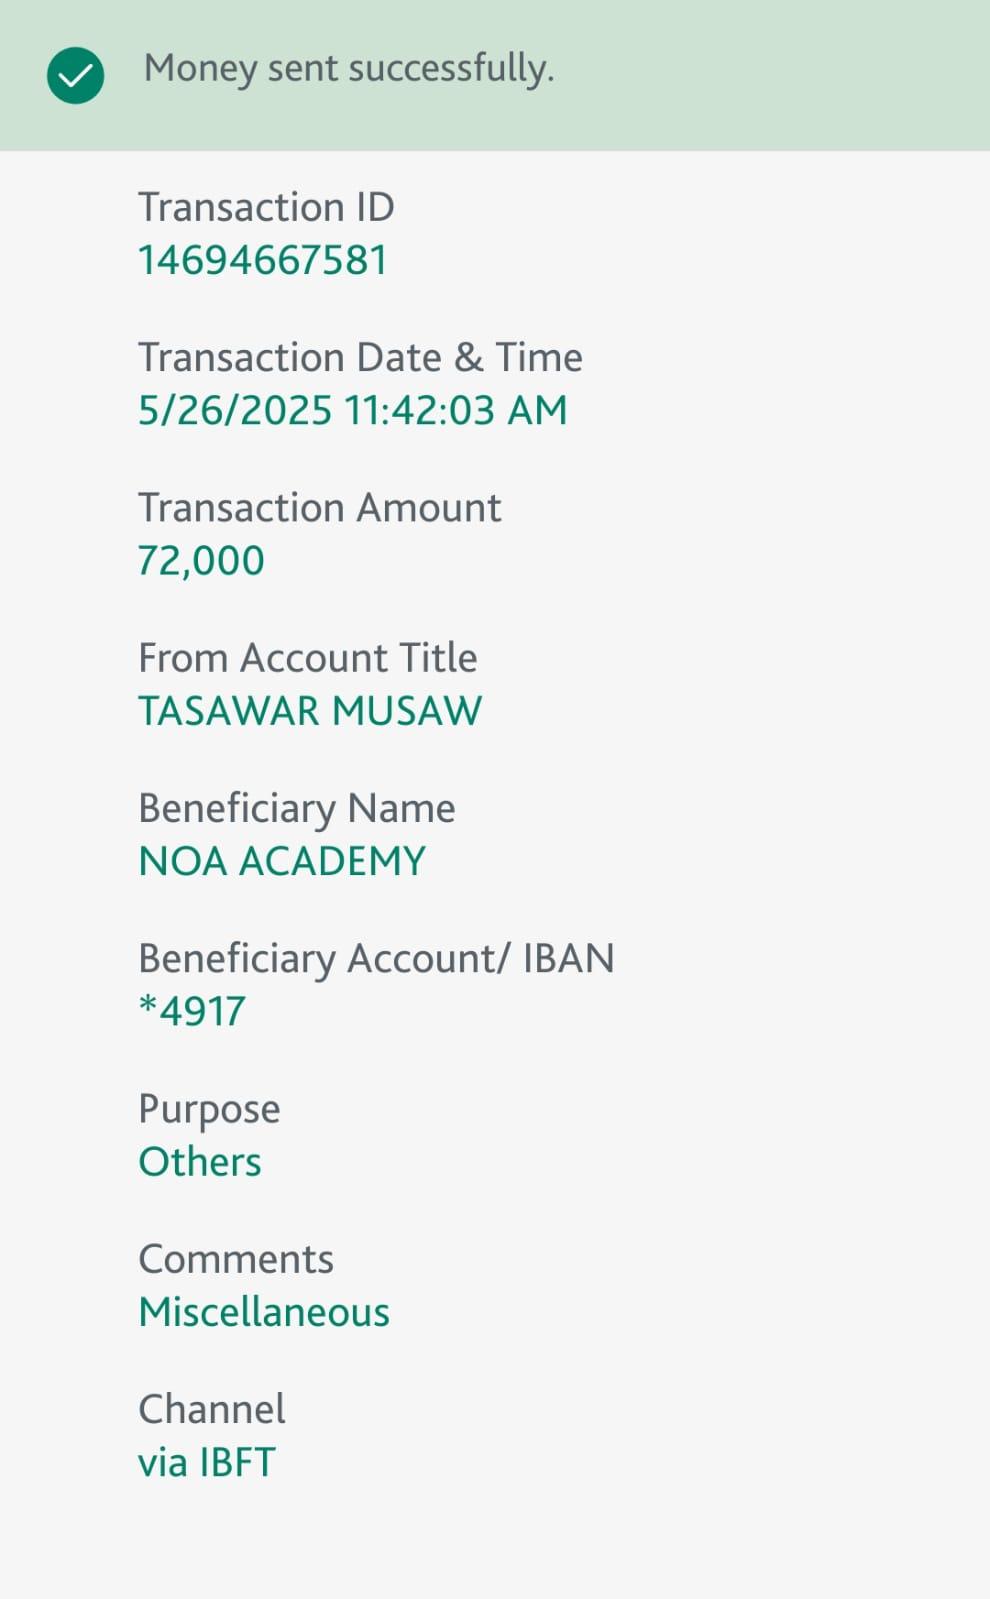The height and width of the screenshot is (1599, 990).
Task: Click the From Account Title label
Action: point(307,658)
